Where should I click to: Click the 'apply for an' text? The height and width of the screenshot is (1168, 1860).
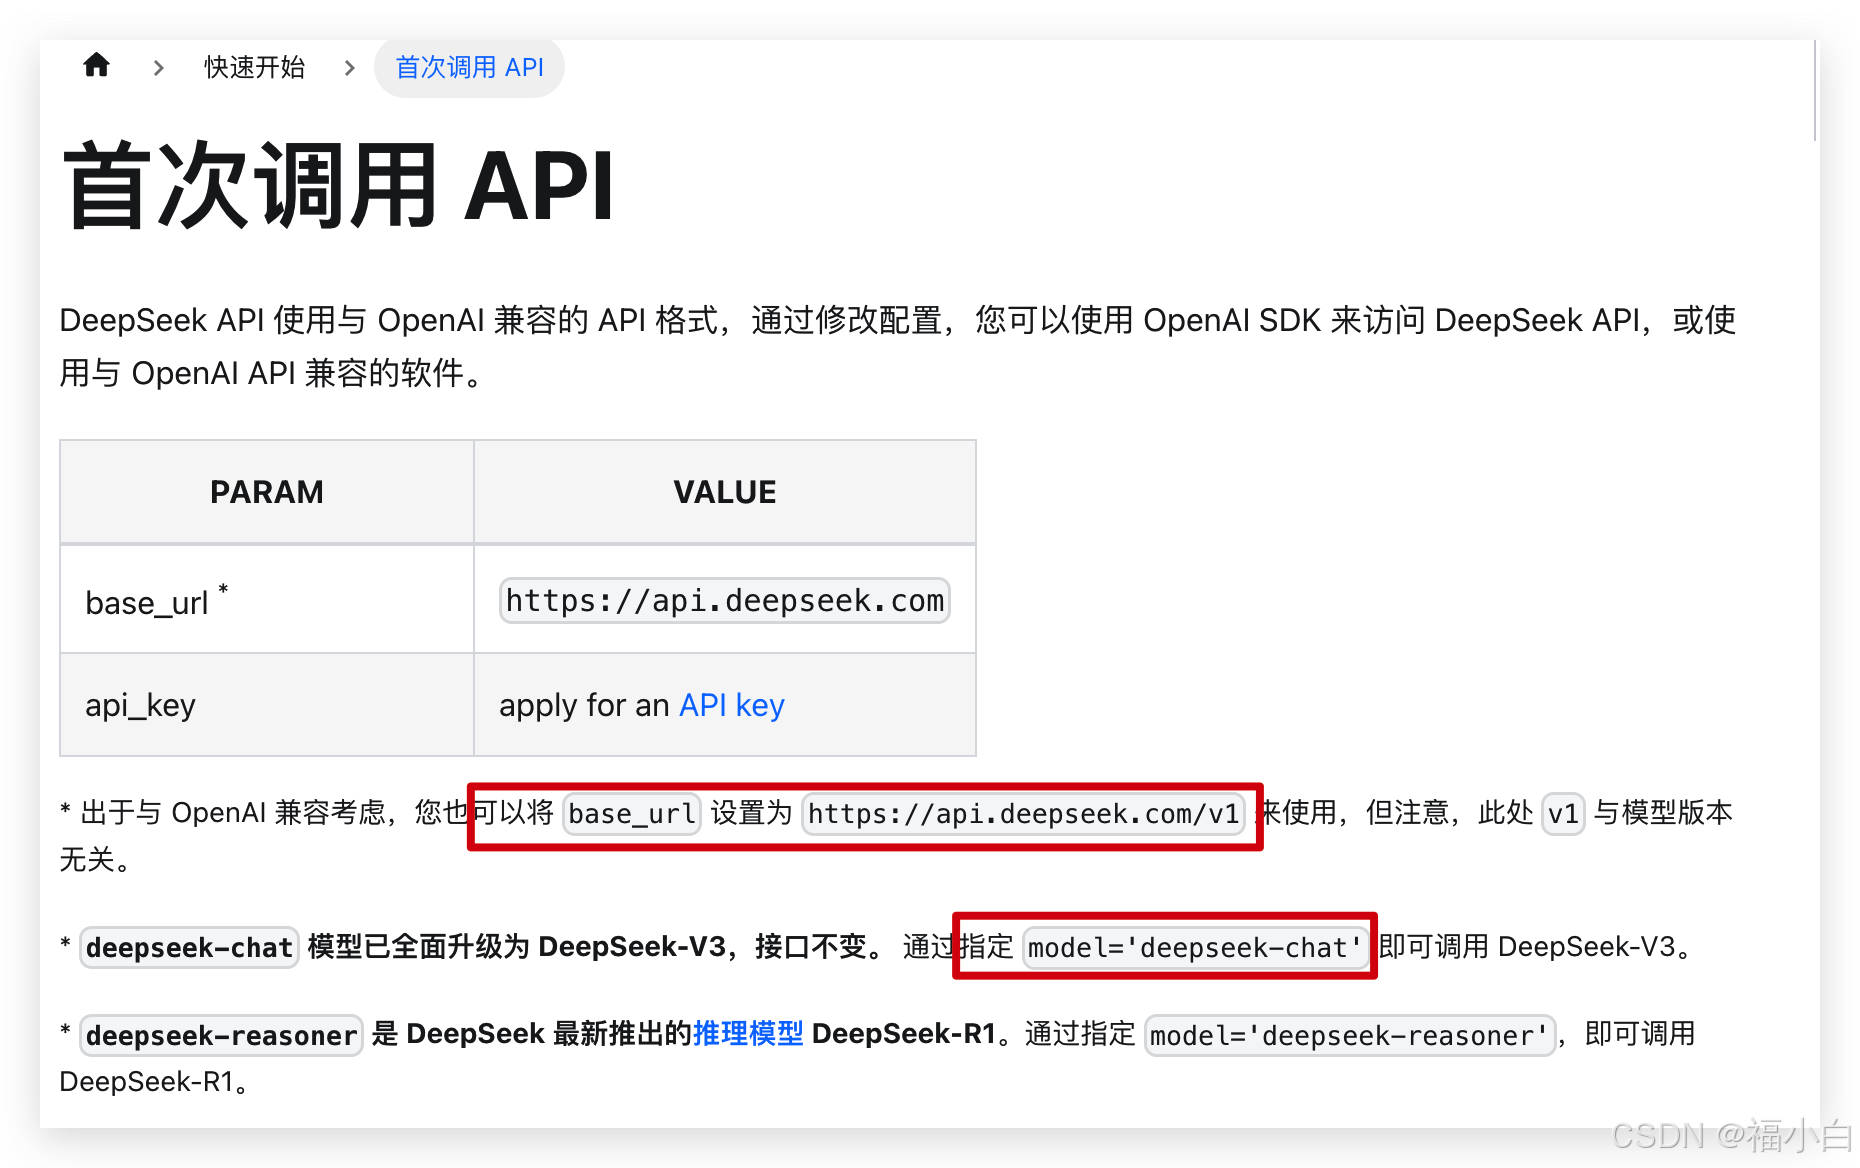(x=584, y=705)
